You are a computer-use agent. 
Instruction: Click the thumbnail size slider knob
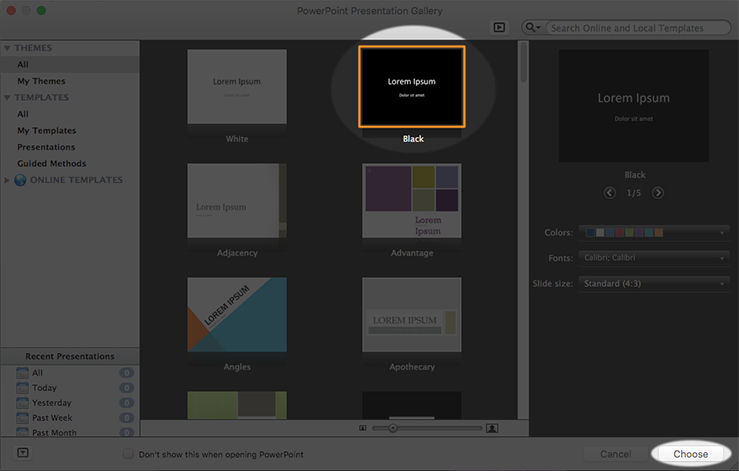click(x=393, y=428)
